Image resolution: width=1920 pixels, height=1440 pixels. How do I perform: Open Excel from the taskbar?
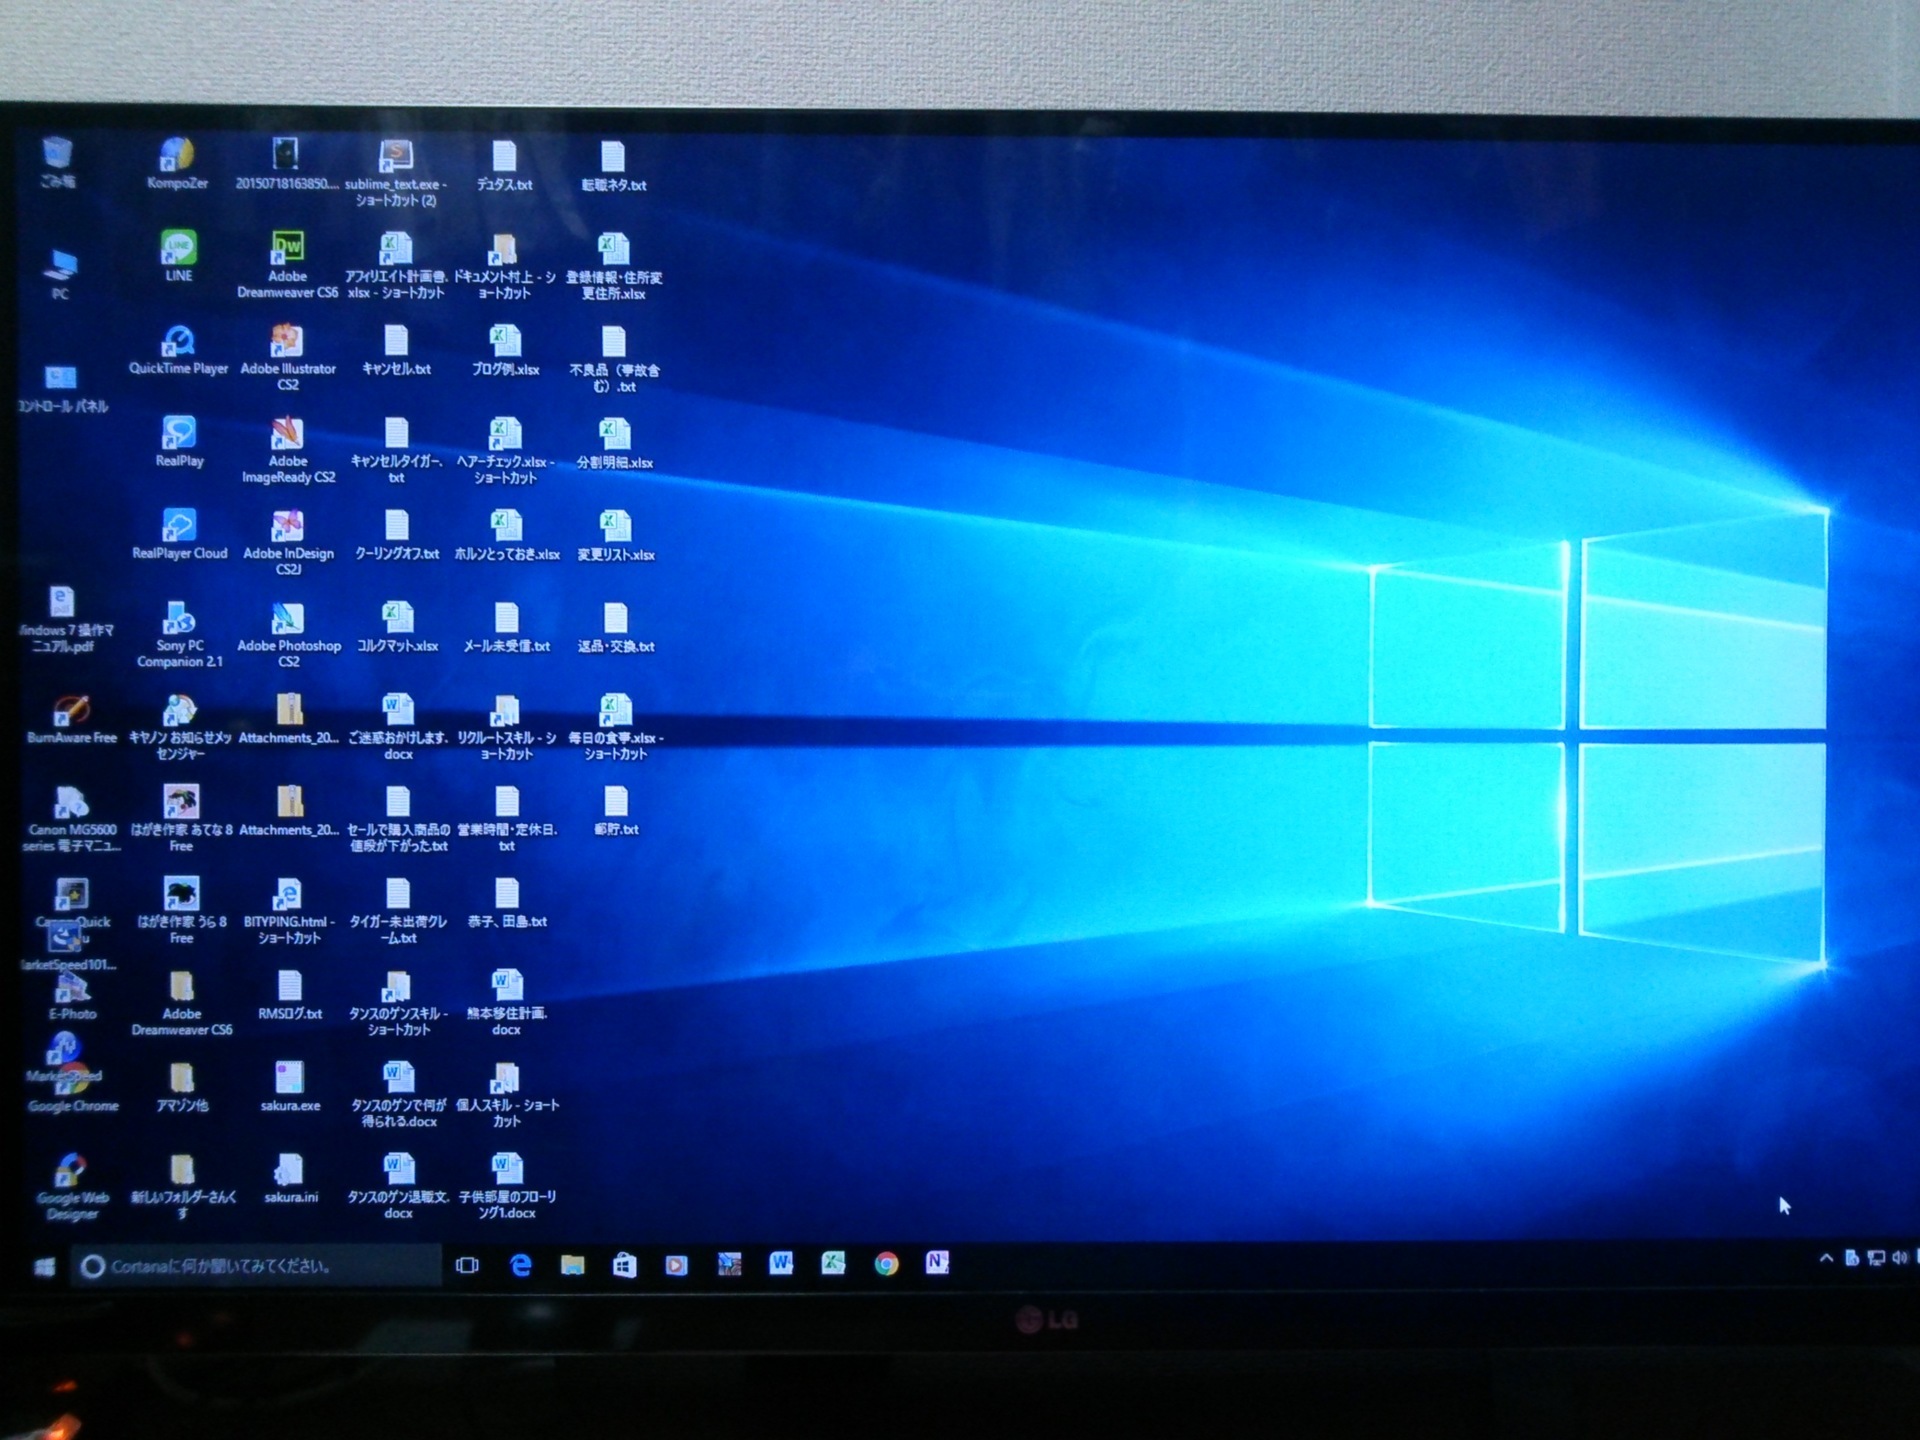[833, 1264]
